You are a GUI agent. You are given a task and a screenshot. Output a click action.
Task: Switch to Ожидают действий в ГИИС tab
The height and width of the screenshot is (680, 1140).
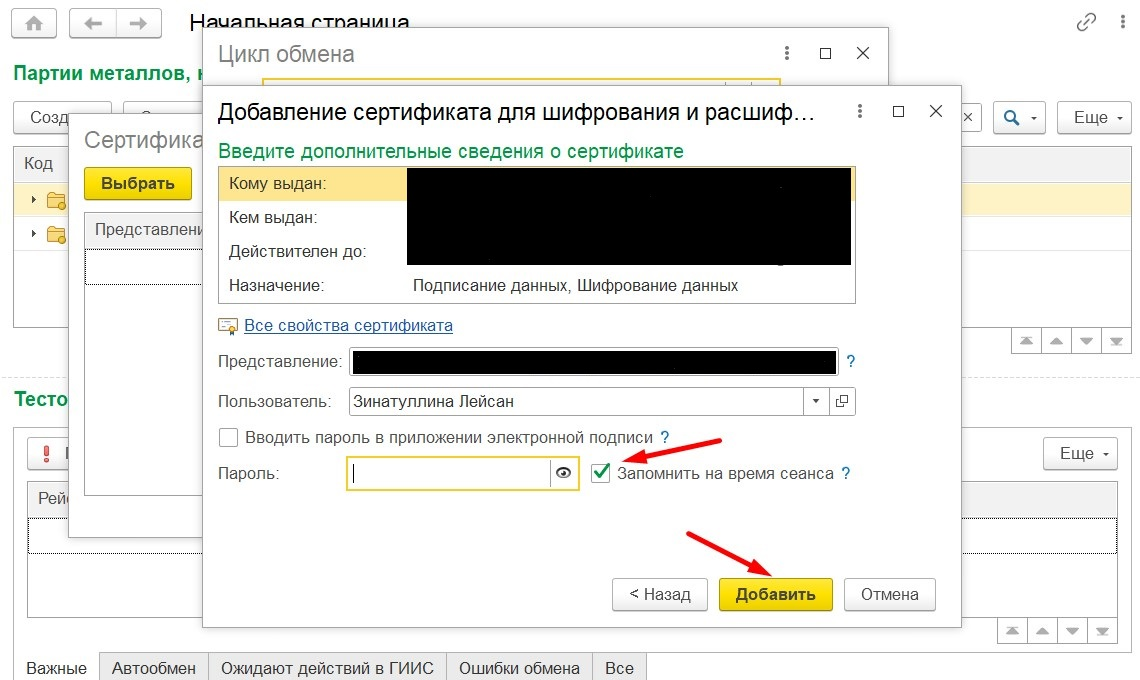click(327, 668)
